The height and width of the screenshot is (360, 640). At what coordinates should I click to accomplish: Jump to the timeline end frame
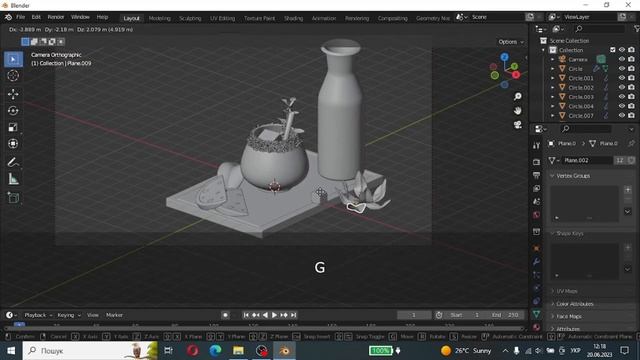coord(293,315)
